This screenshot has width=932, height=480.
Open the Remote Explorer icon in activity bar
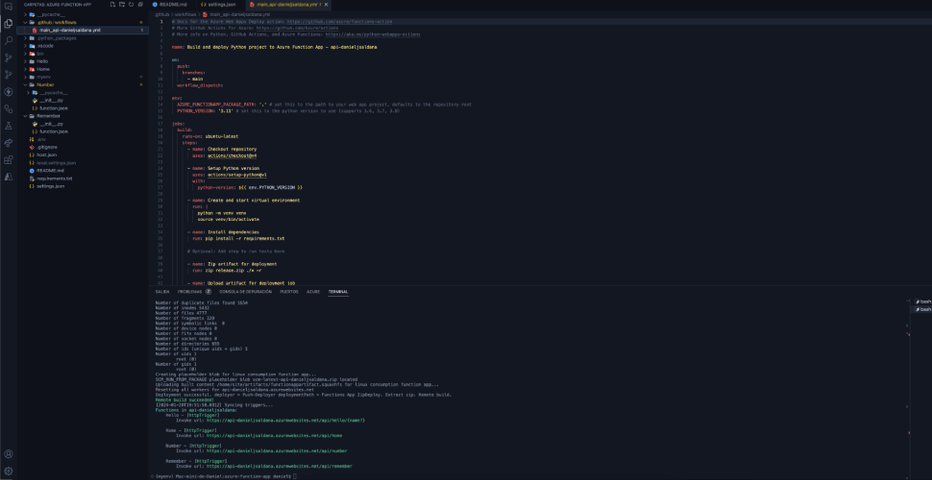tap(8, 143)
